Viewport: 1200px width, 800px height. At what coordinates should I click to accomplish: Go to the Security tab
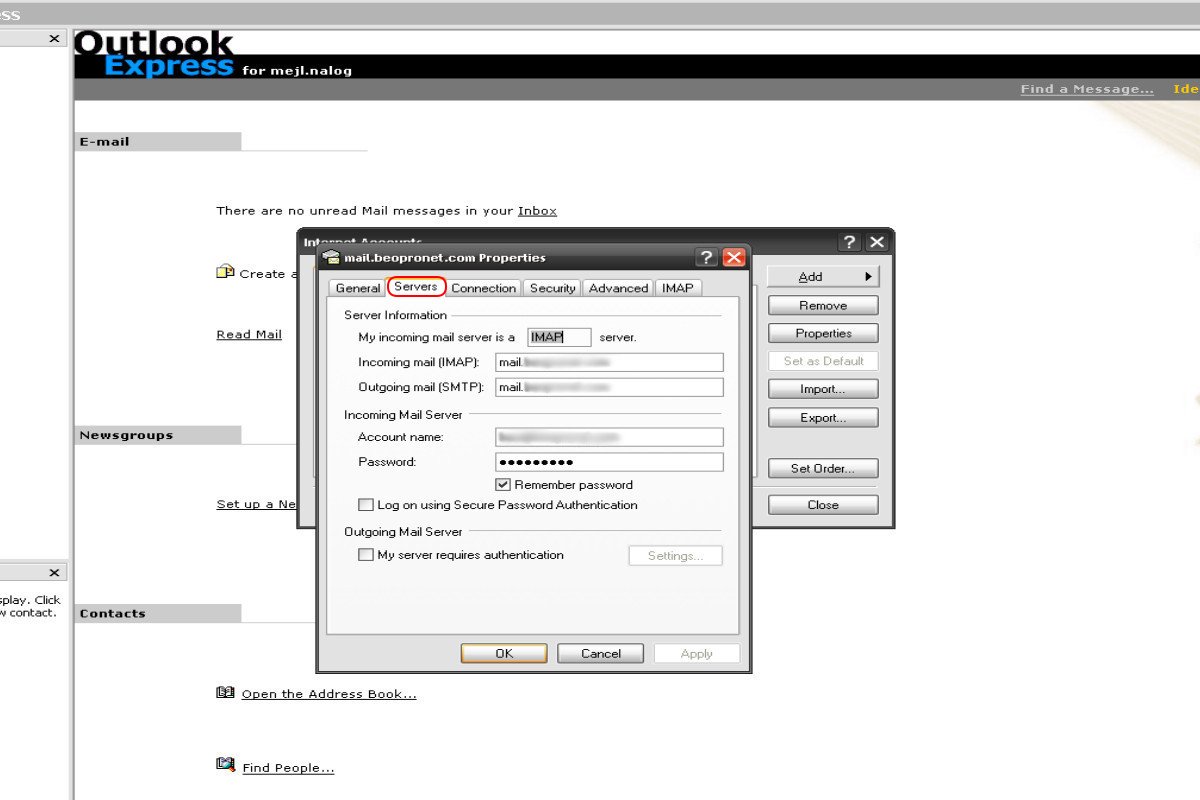point(552,288)
